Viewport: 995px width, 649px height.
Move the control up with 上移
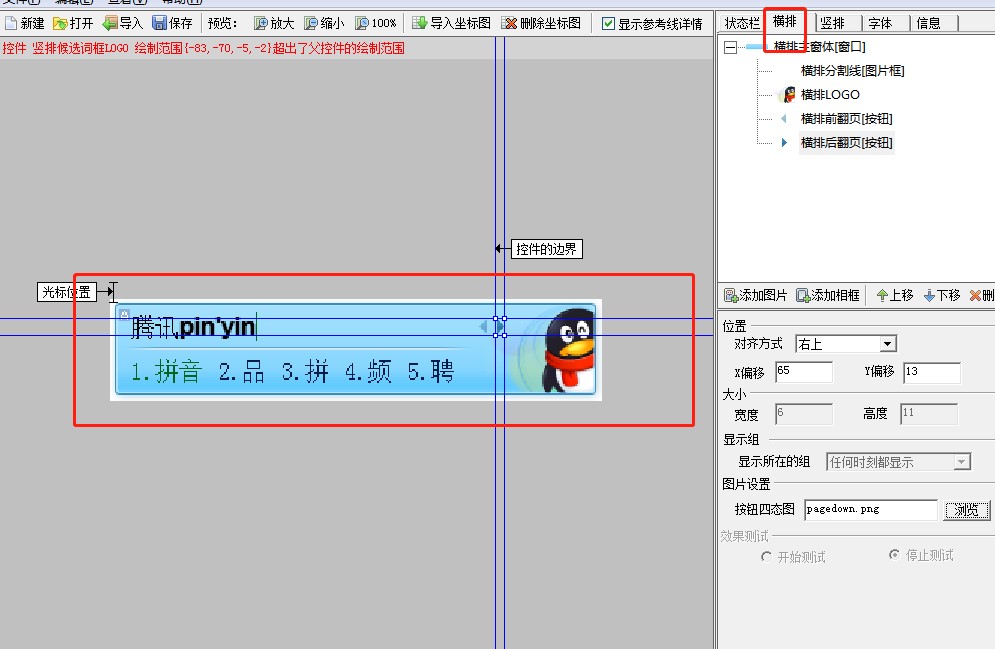click(895, 295)
